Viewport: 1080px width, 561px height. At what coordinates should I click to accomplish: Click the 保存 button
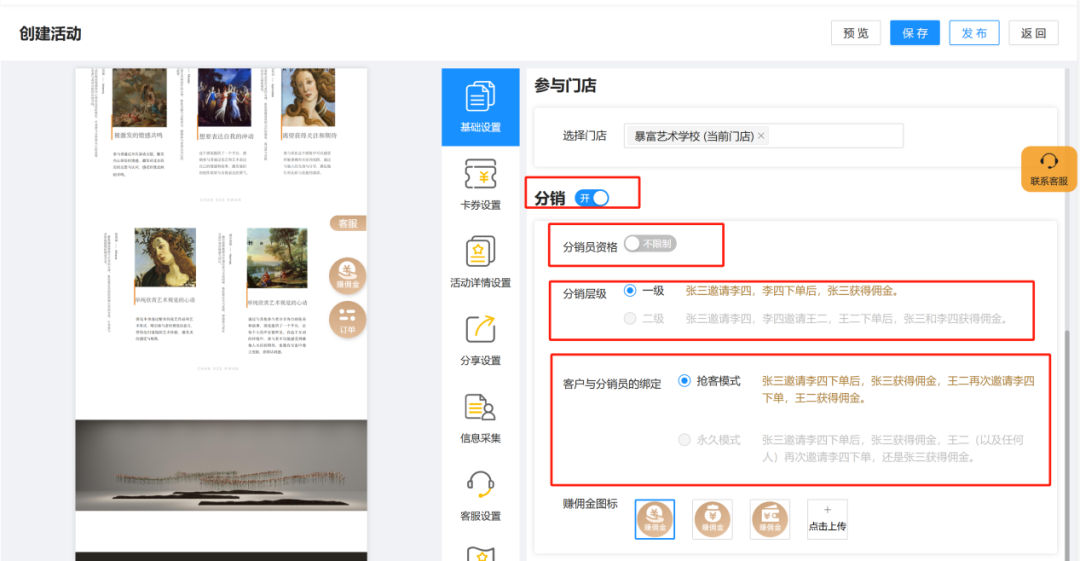[x=914, y=33]
